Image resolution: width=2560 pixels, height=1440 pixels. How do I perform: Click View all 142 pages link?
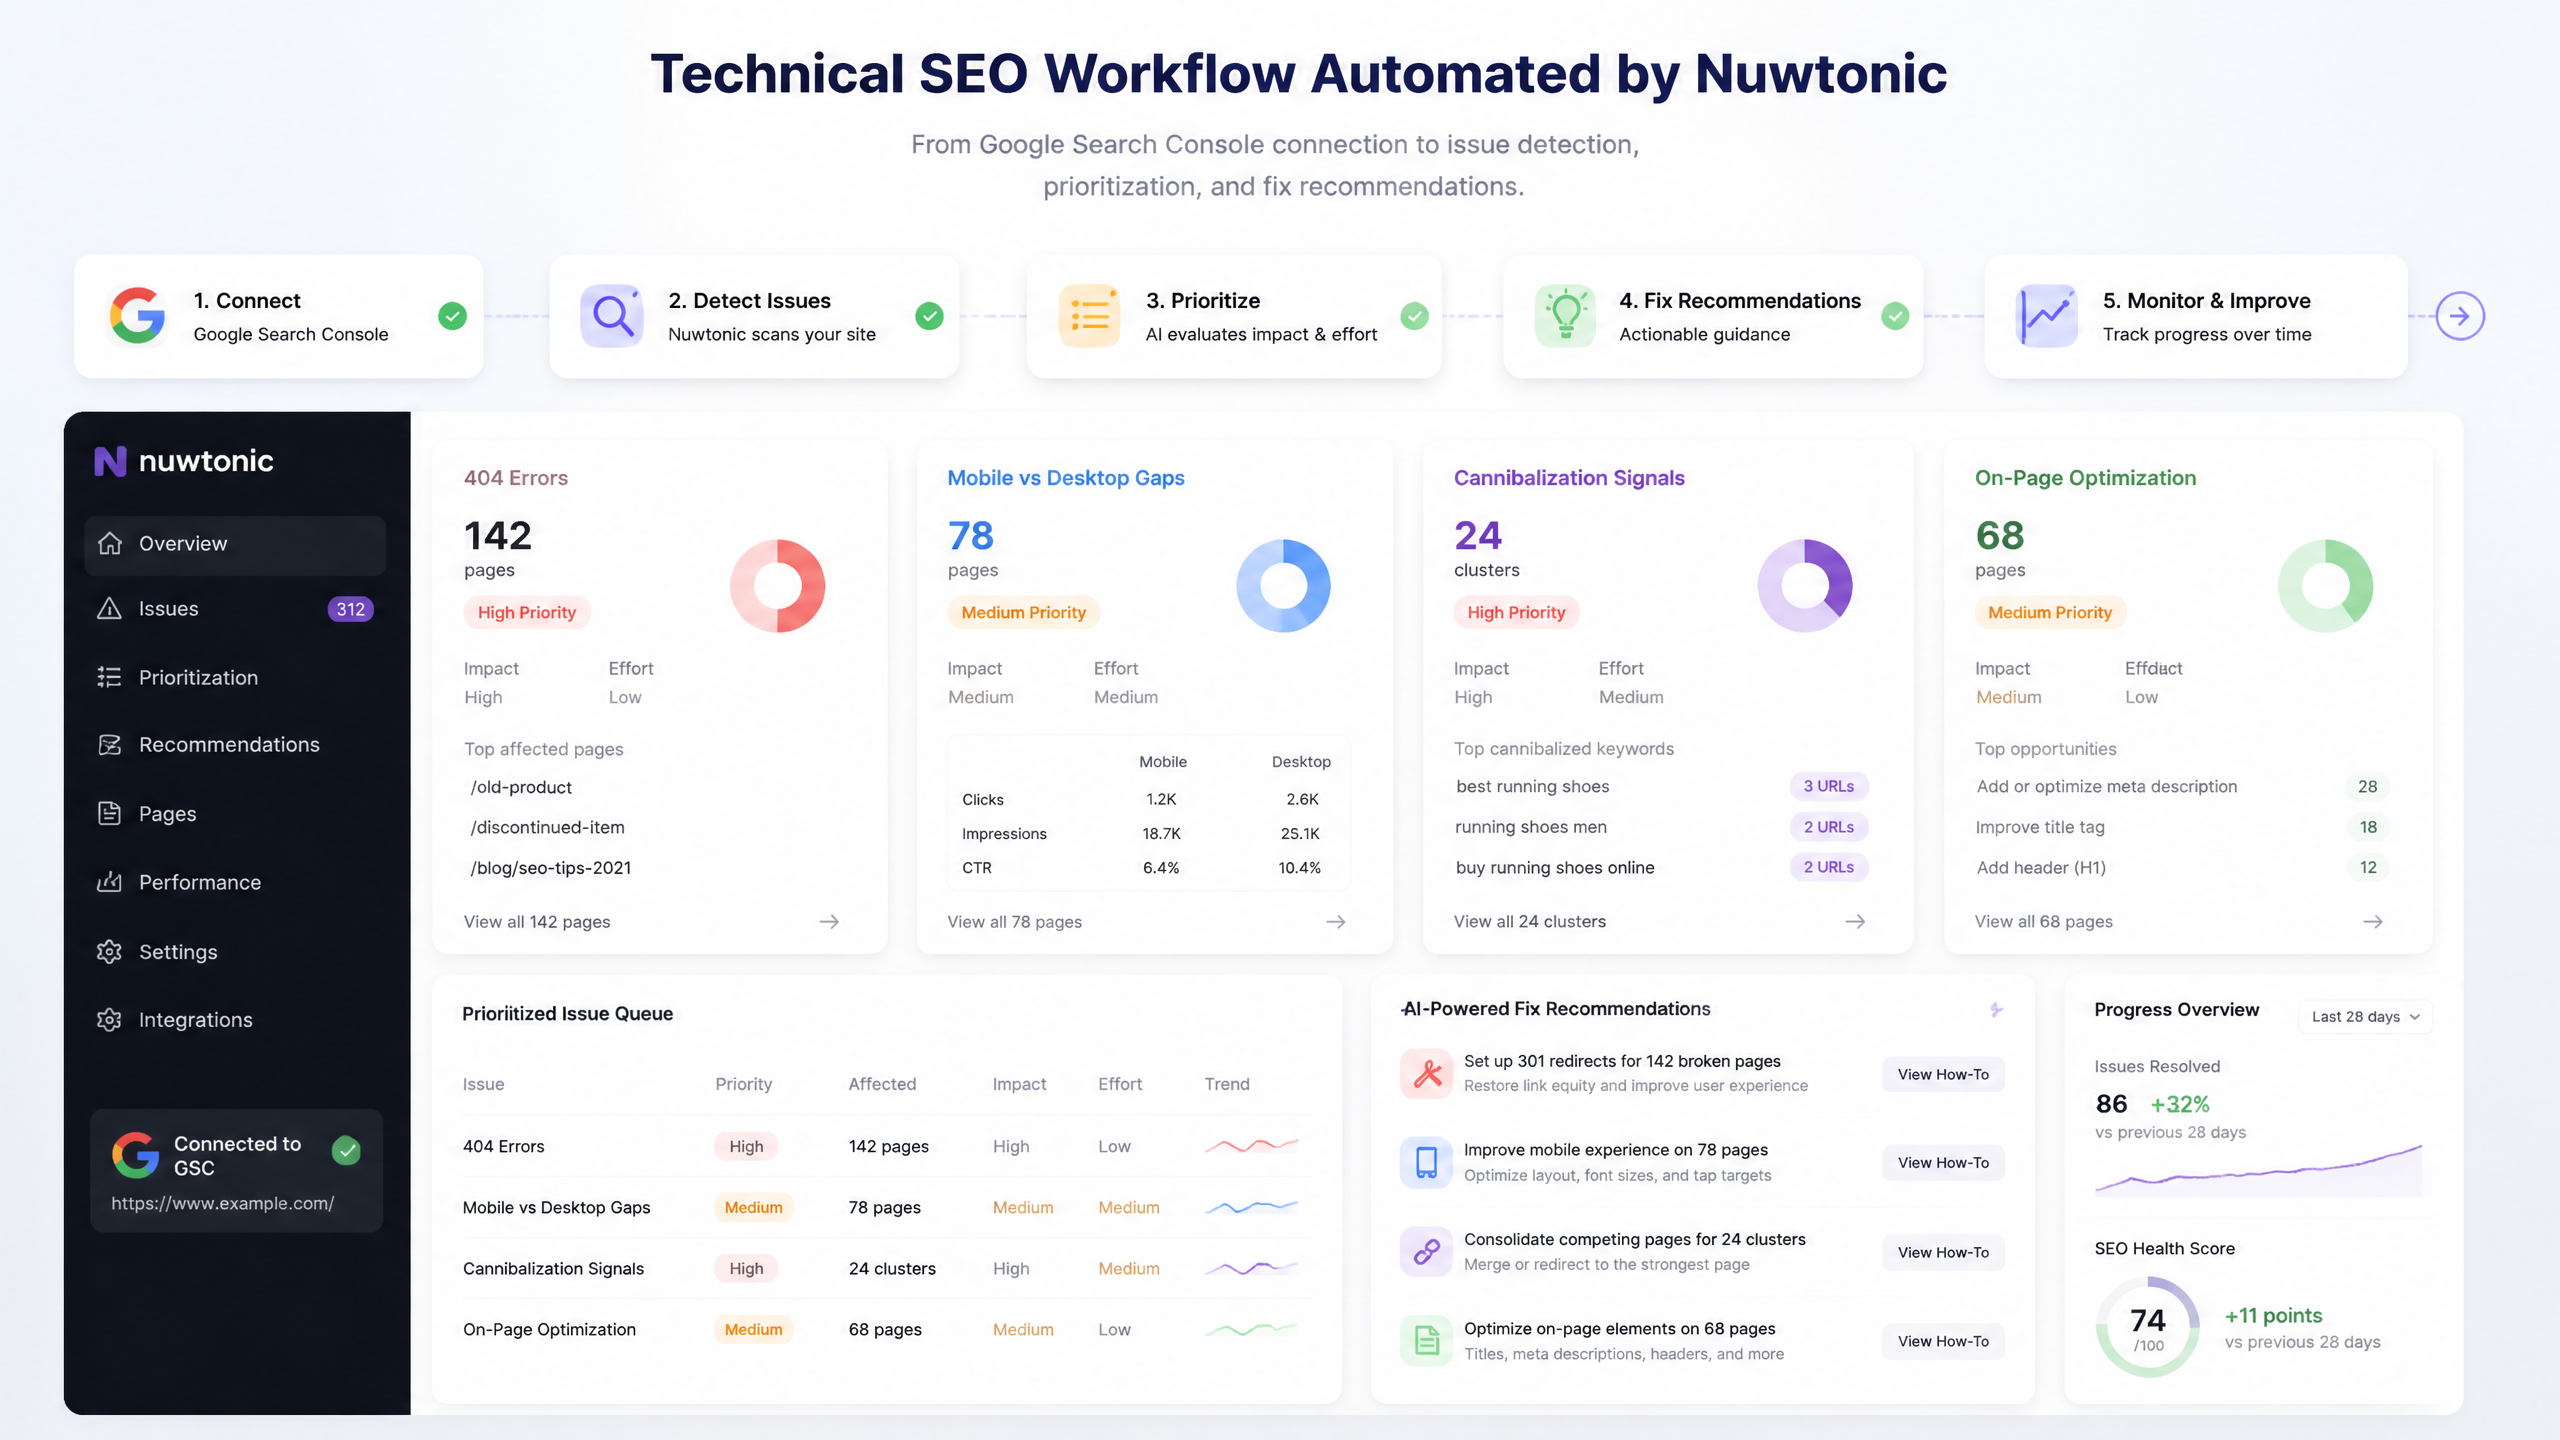click(x=537, y=922)
